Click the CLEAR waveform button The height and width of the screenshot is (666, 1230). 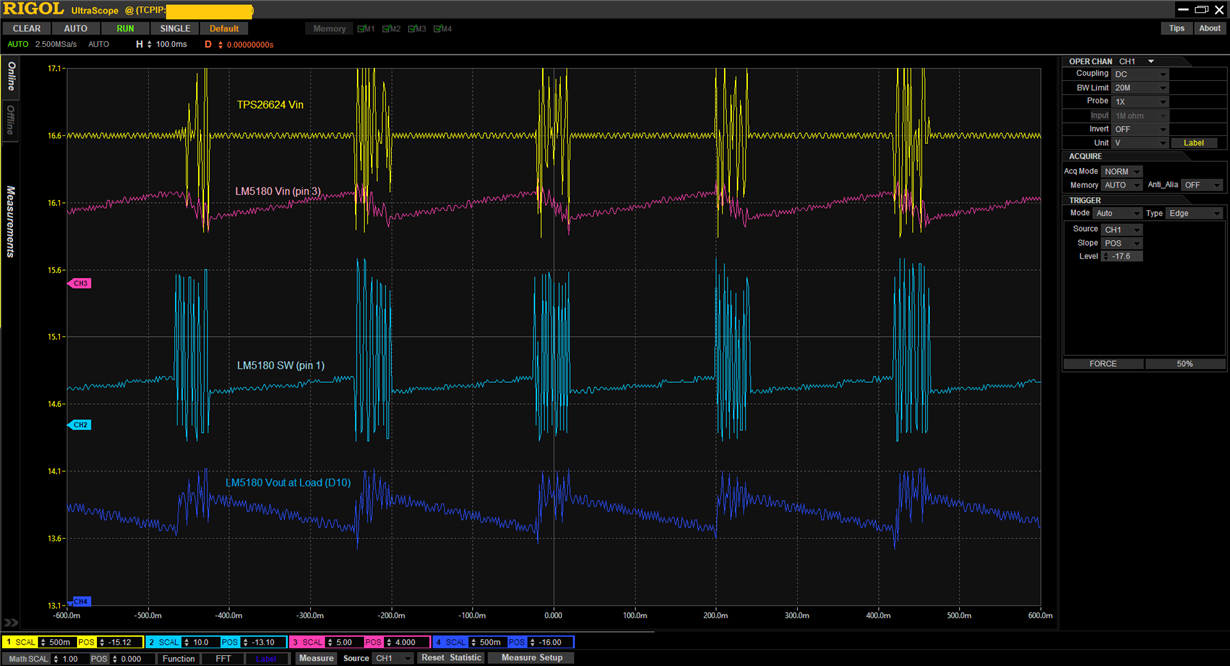pos(27,29)
